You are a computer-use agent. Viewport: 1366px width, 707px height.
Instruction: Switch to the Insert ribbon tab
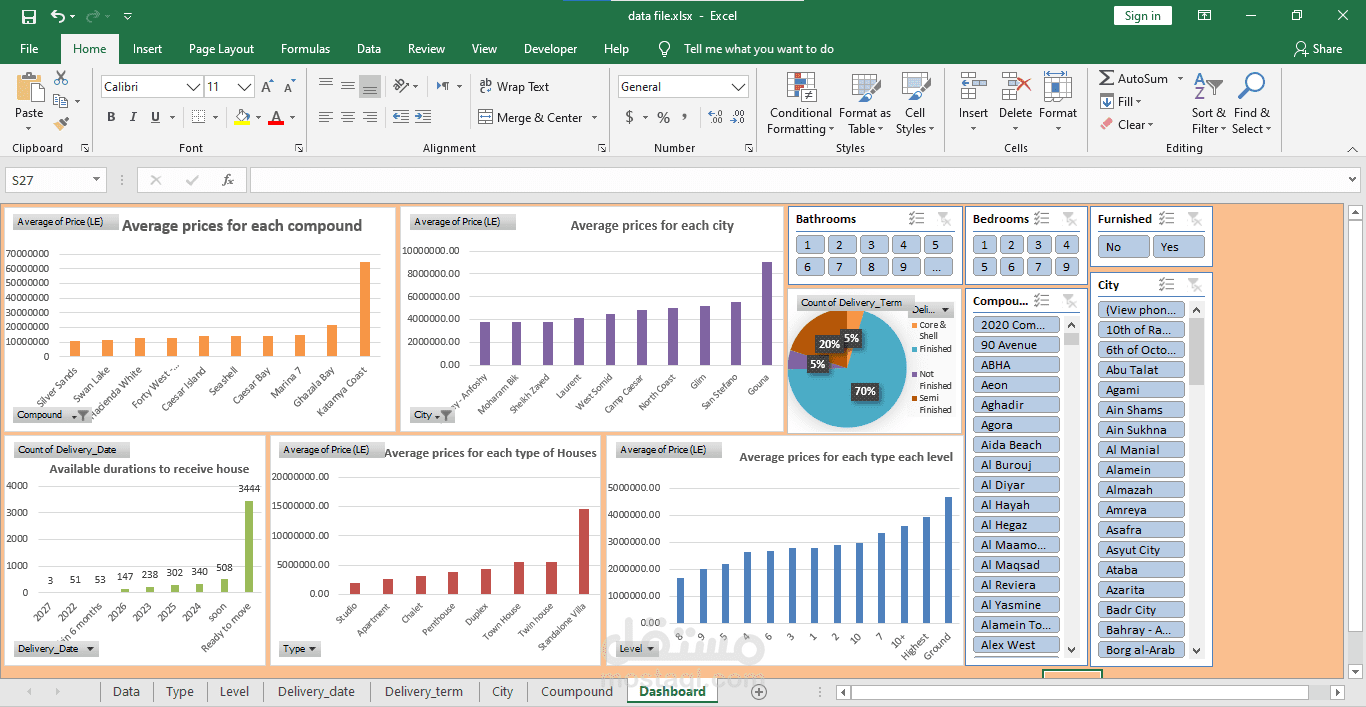[147, 49]
